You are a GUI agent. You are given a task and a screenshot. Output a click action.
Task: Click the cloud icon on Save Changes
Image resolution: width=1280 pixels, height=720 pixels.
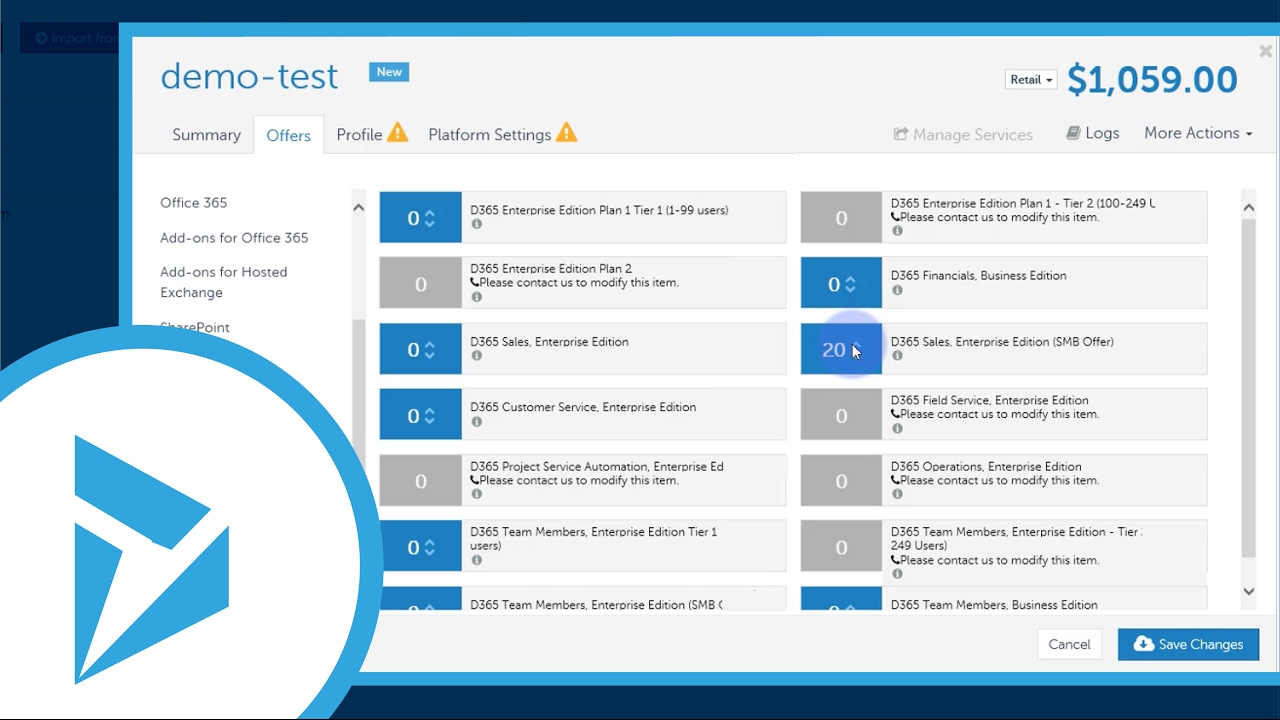[x=1143, y=644]
